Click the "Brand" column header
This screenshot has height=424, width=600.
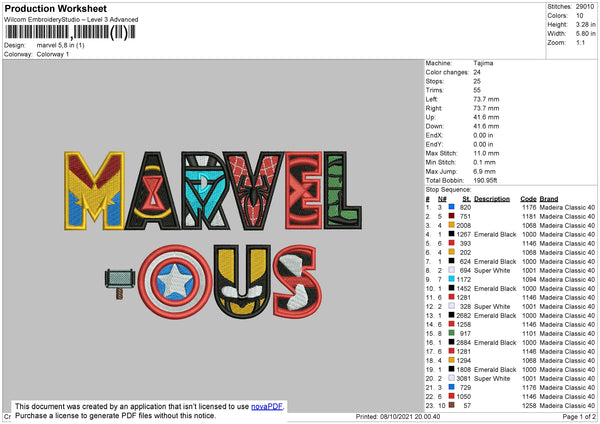click(549, 199)
